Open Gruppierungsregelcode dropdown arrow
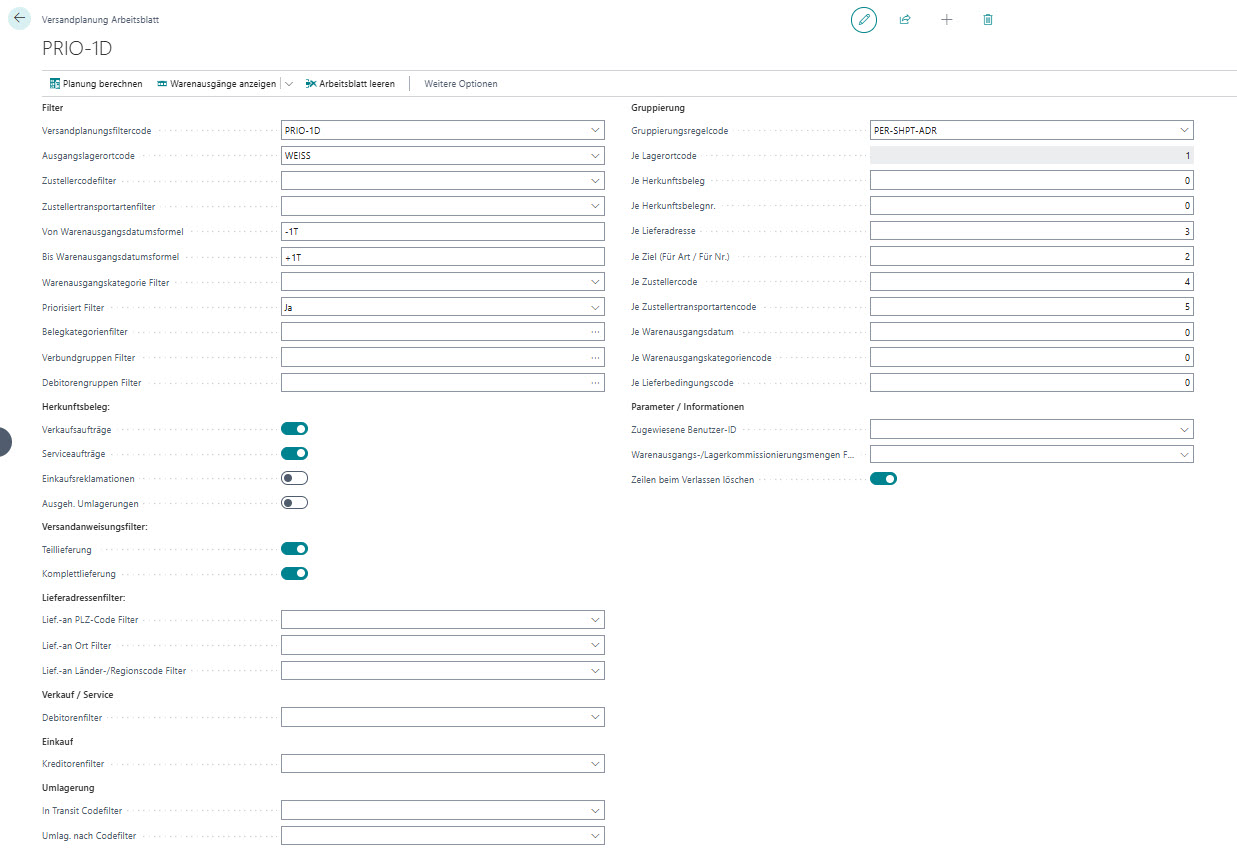The height and width of the screenshot is (865, 1237). 1185,130
